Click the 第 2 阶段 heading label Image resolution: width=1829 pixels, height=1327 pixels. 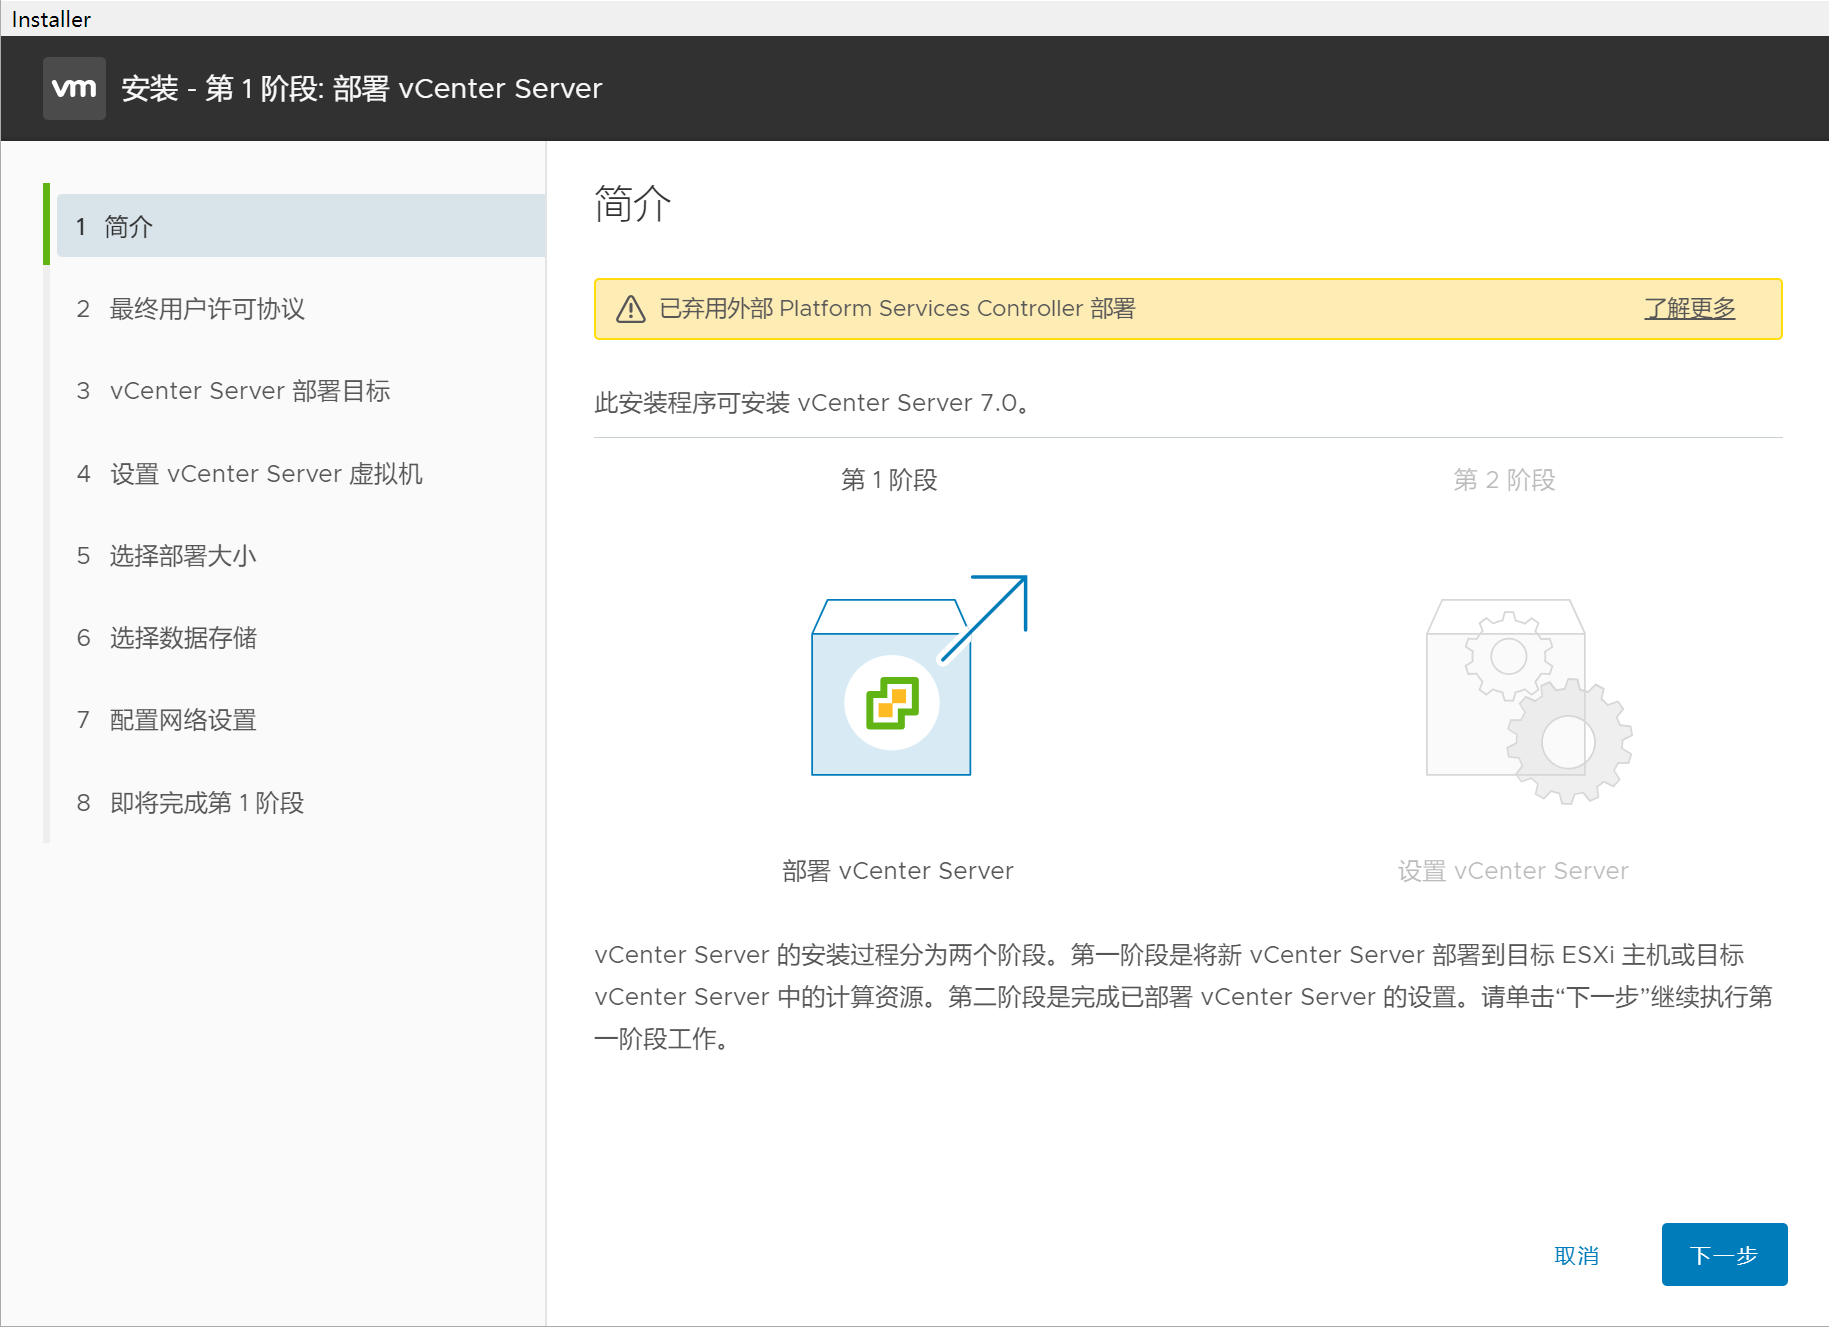coord(1504,480)
